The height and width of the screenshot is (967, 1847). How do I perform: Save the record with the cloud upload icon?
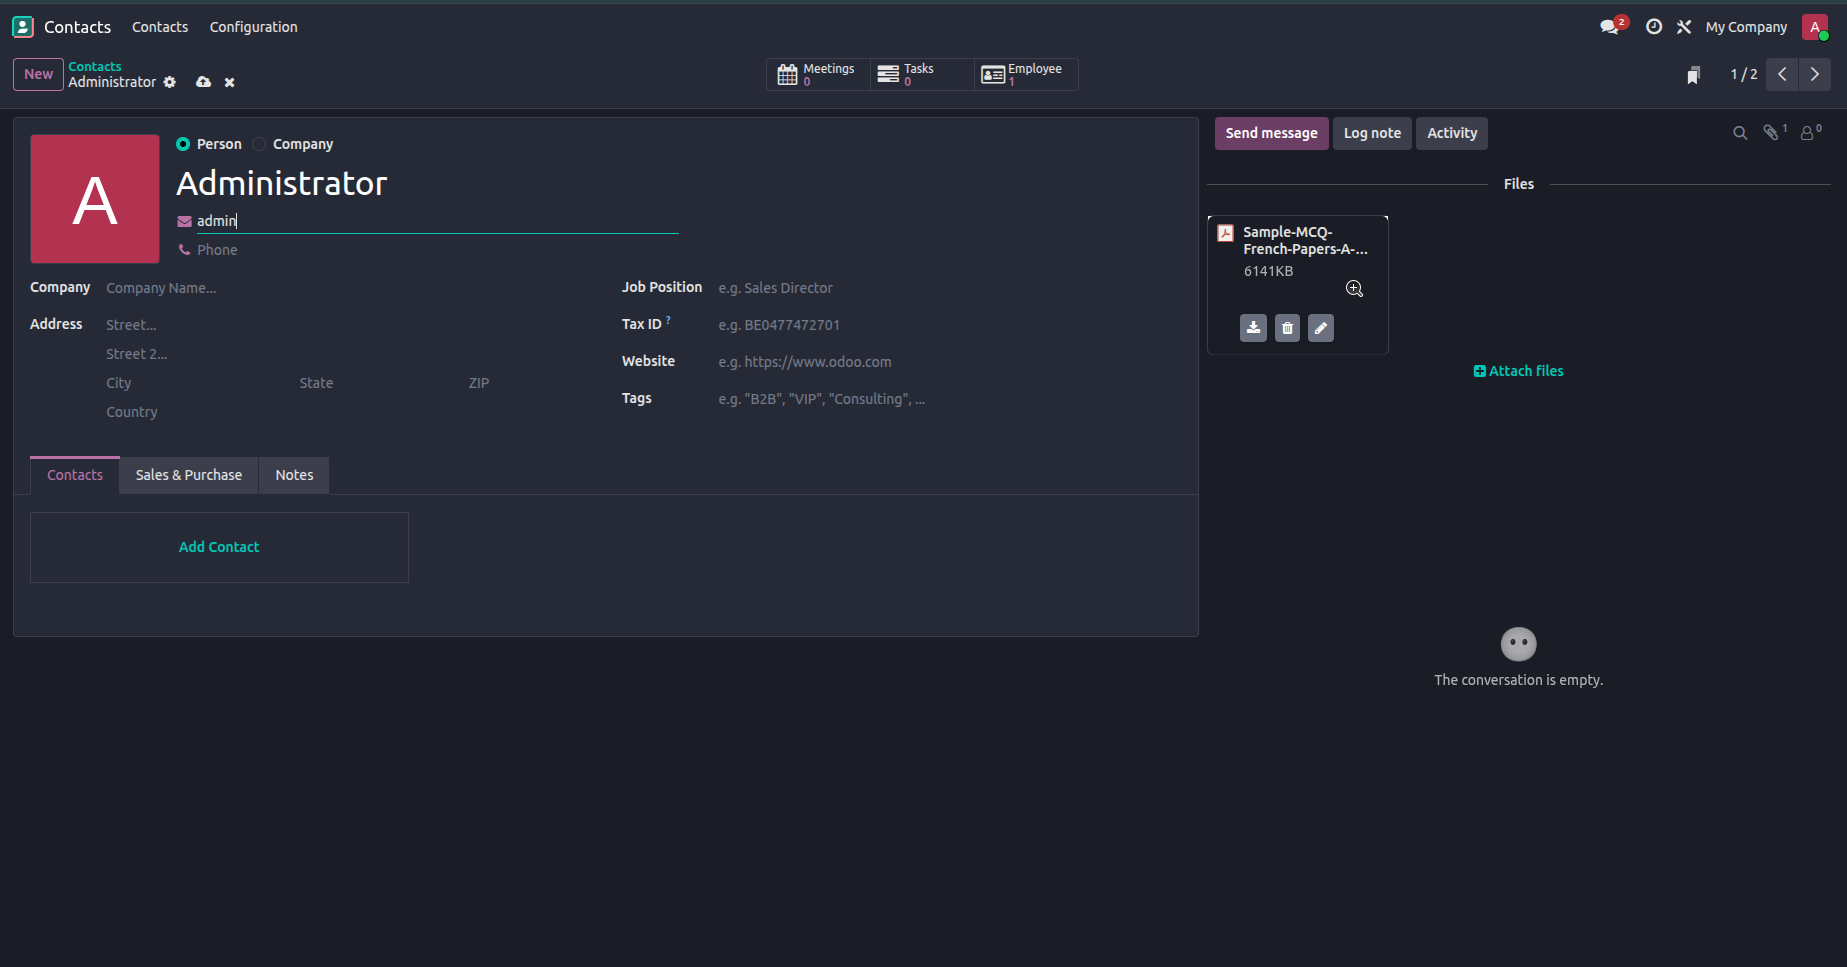point(203,82)
